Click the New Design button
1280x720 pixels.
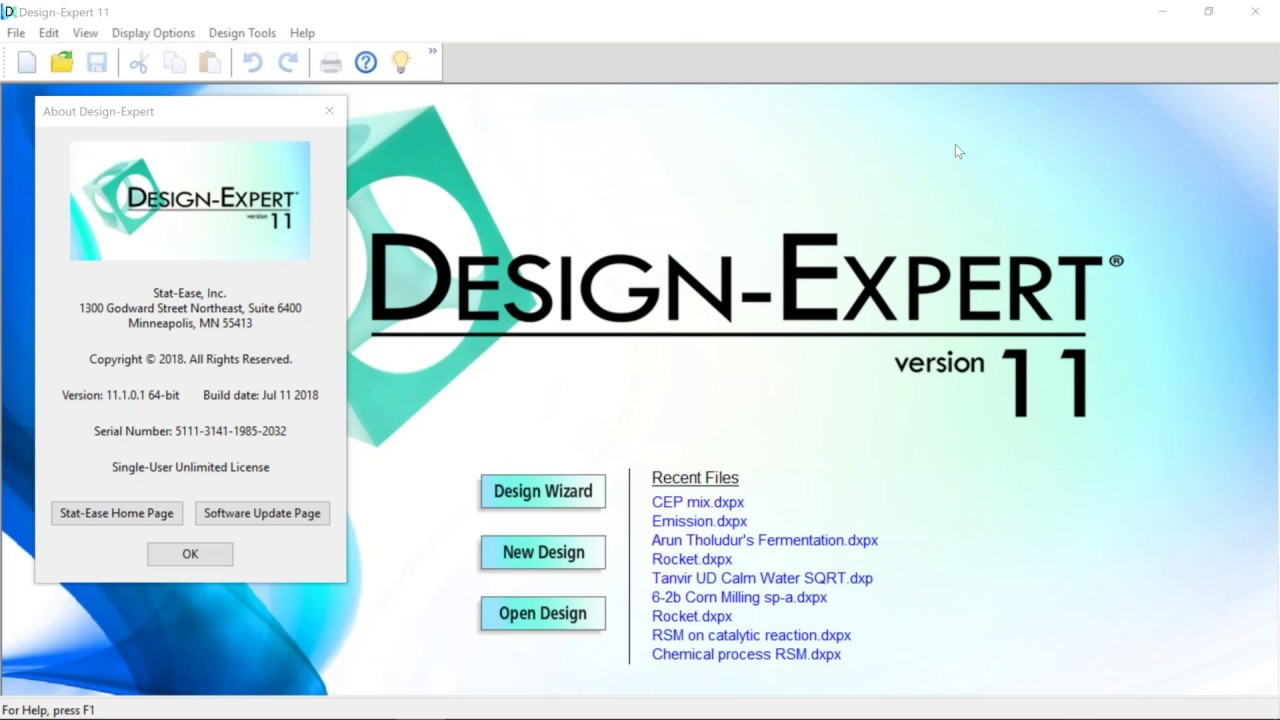[543, 552]
